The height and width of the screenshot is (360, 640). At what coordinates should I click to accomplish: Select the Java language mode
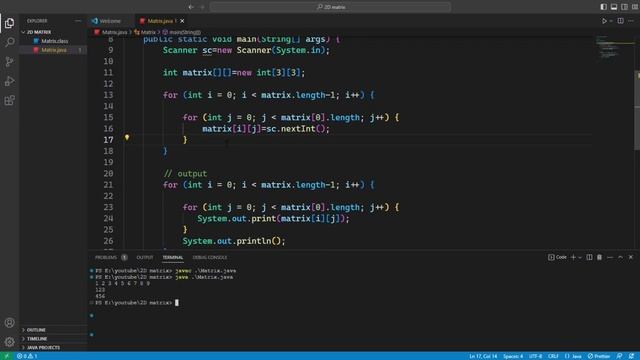(573, 356)
